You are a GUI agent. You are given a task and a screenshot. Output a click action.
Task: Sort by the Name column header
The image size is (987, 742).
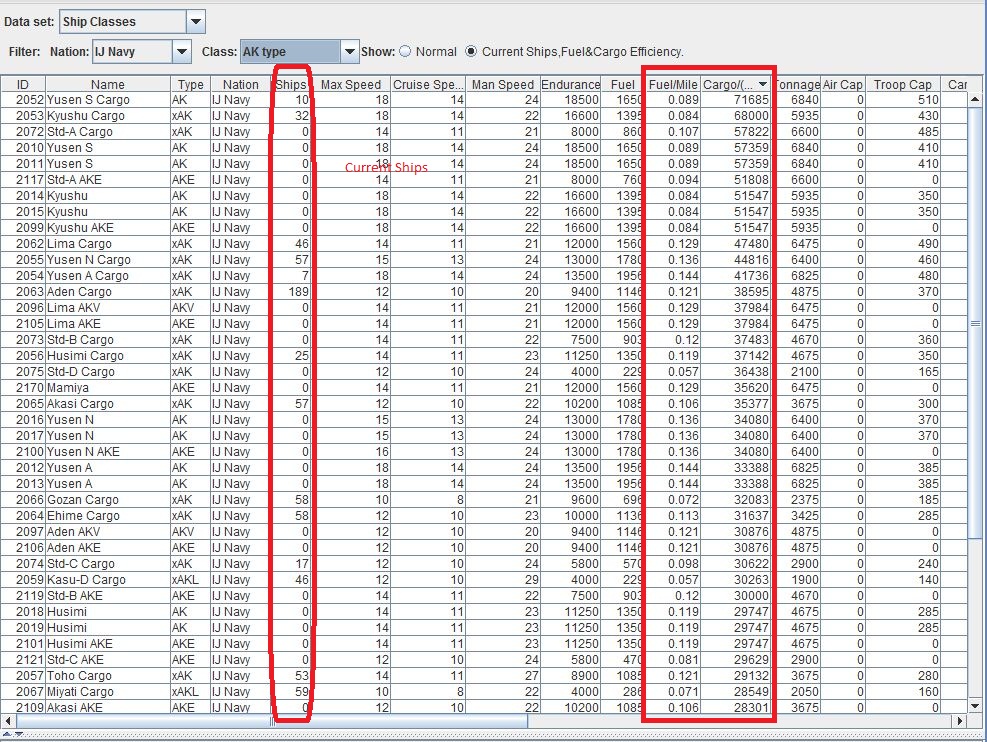click(108, 85)
